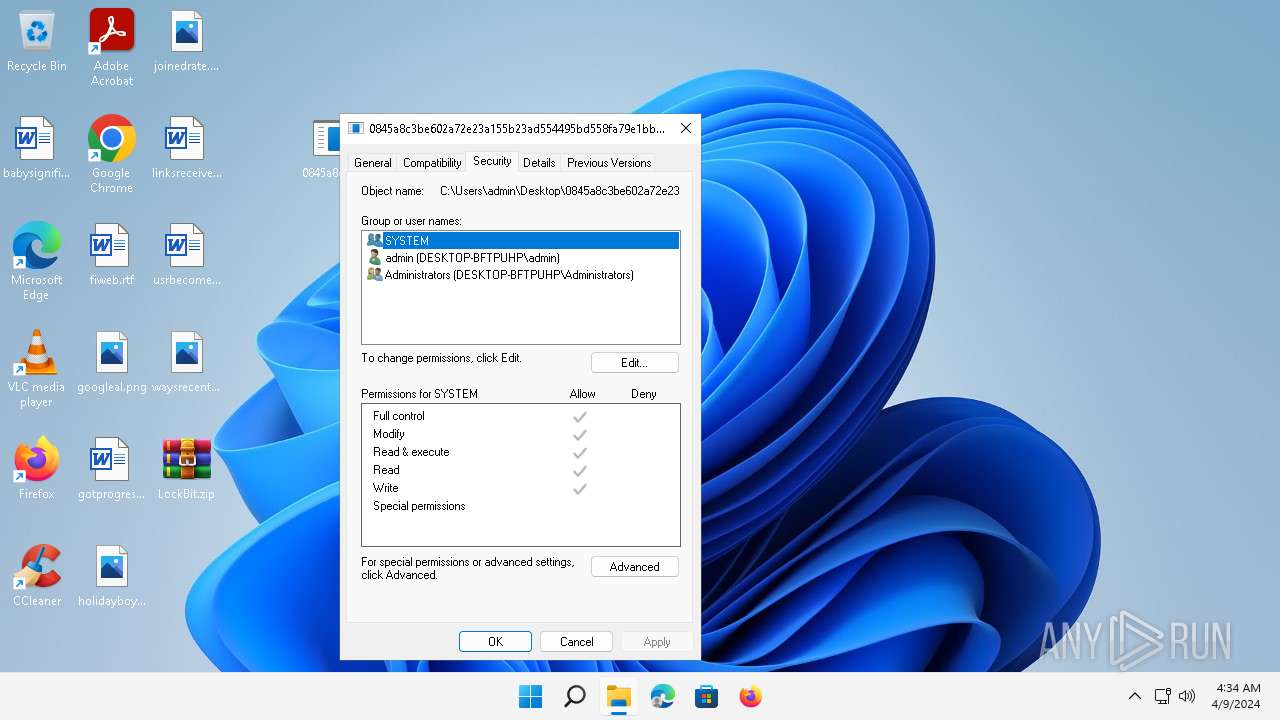Switch to the Previous Versions tab

point(609,163)
